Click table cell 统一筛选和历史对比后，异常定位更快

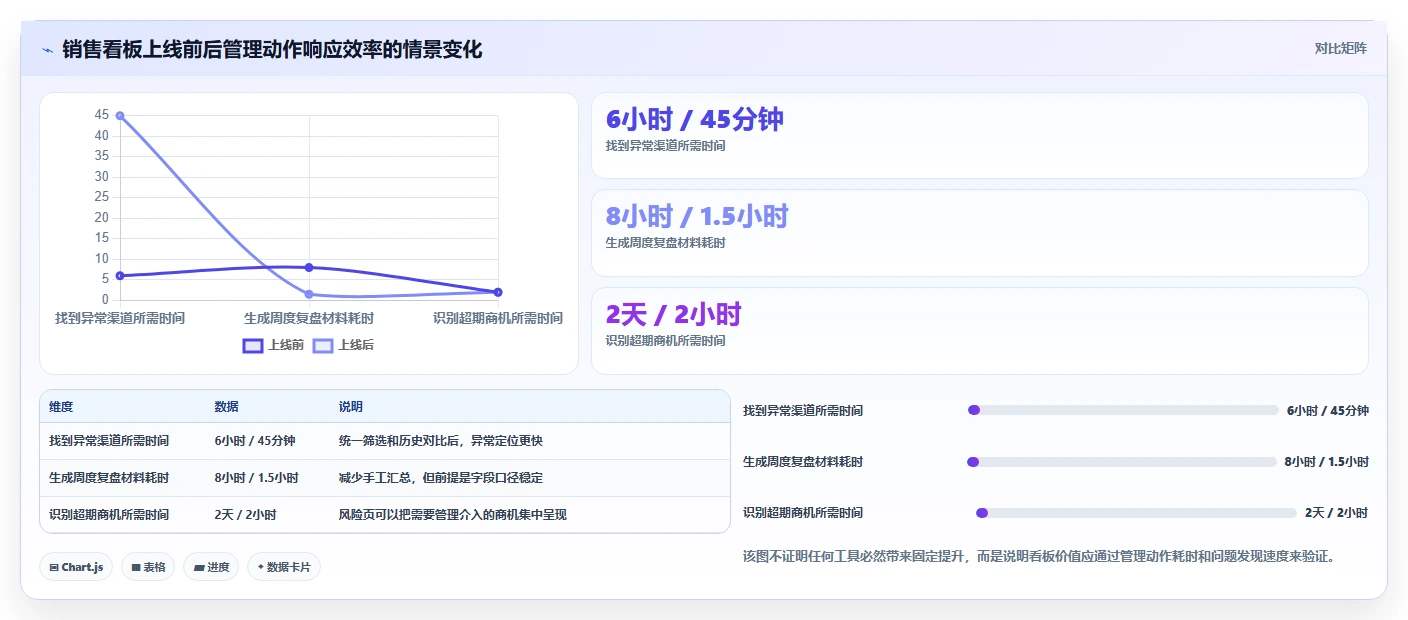point(441,440)
